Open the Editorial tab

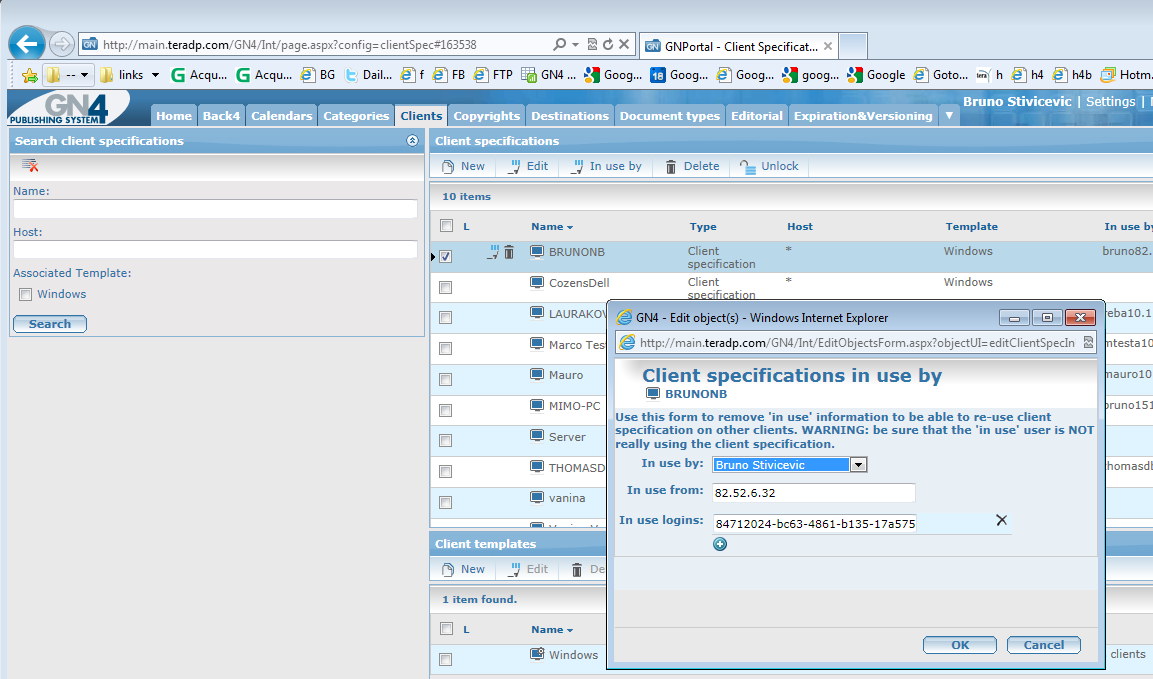[757, 115]
